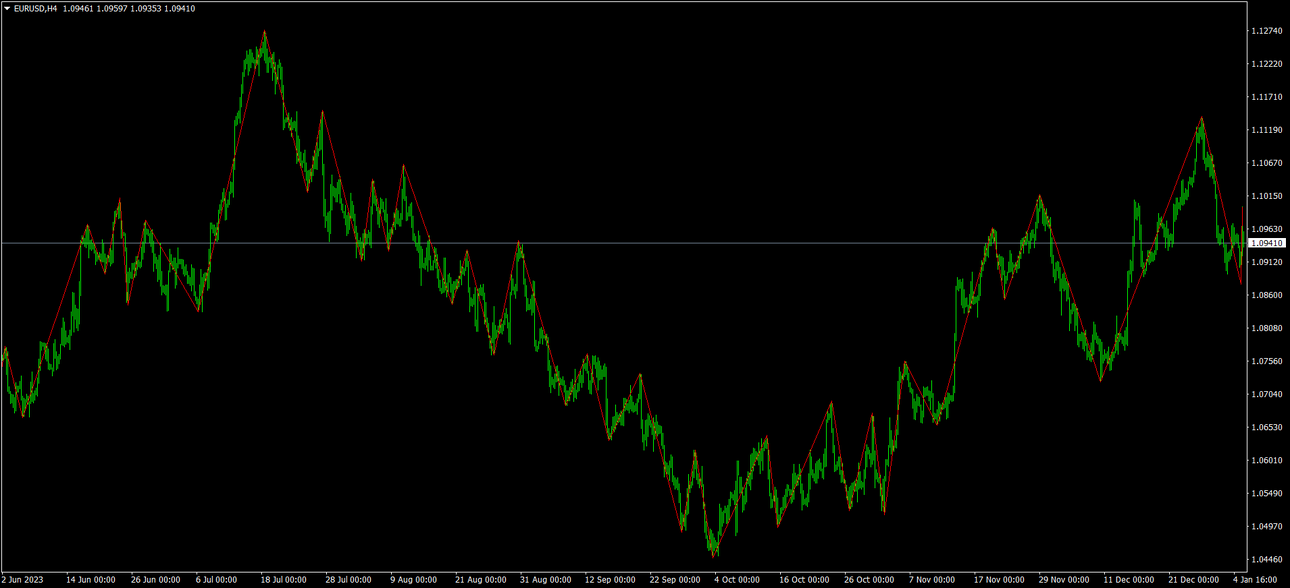The width and height of the screenshot is (1290, 588).
Task: Click the 6 Jul 00:00 time label
Action: point(217,579)
